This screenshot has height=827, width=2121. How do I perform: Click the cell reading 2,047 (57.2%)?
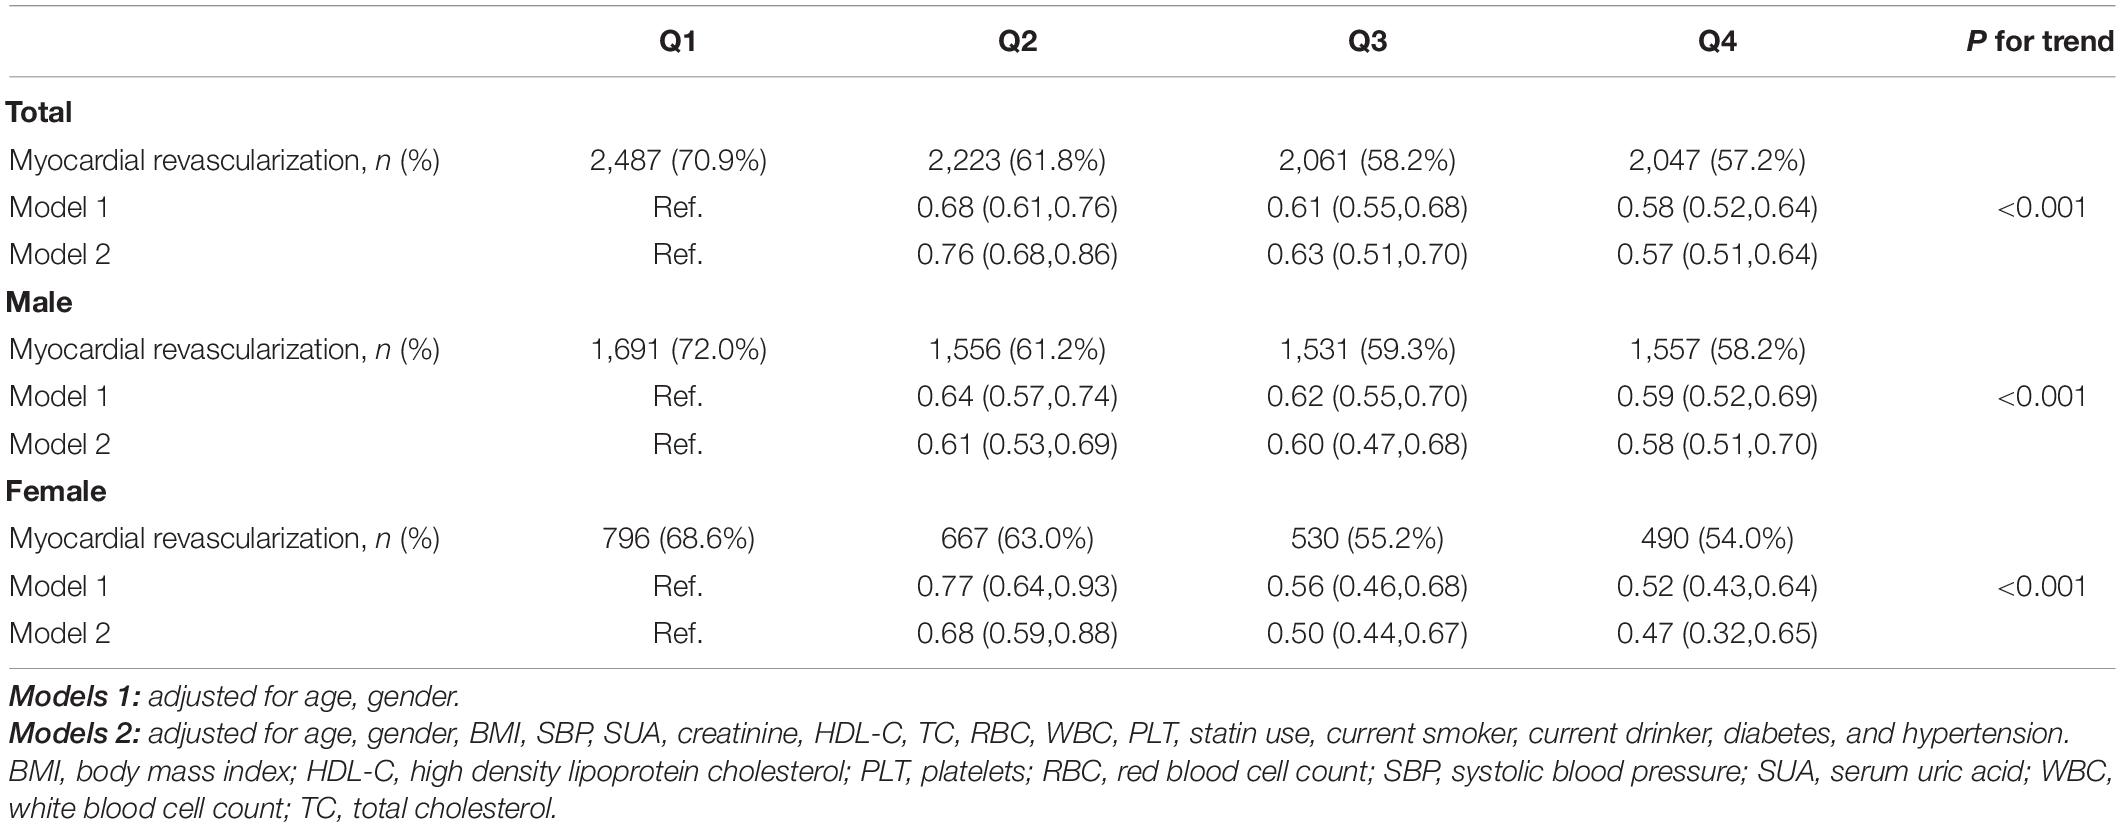pyautogui.click(x=1717, y=160)
